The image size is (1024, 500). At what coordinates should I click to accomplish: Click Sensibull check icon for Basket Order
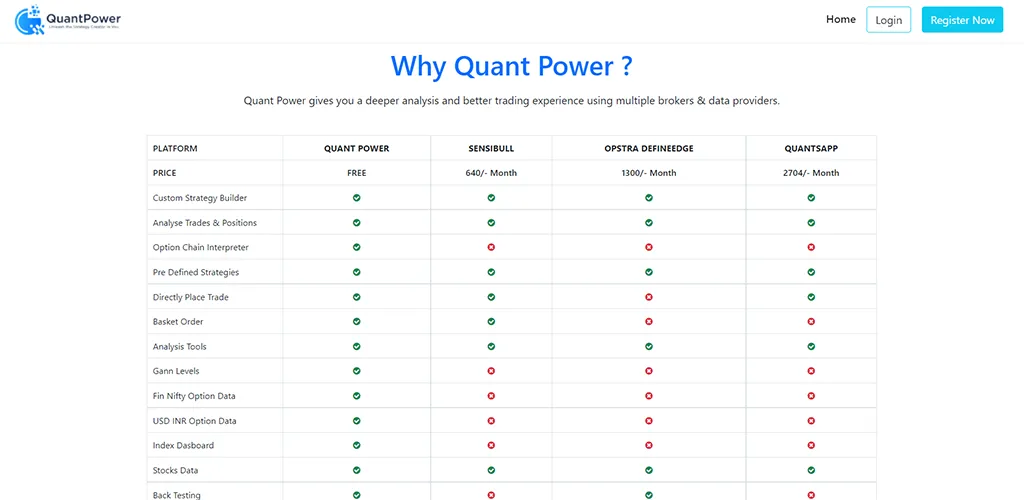click(491, 322)
